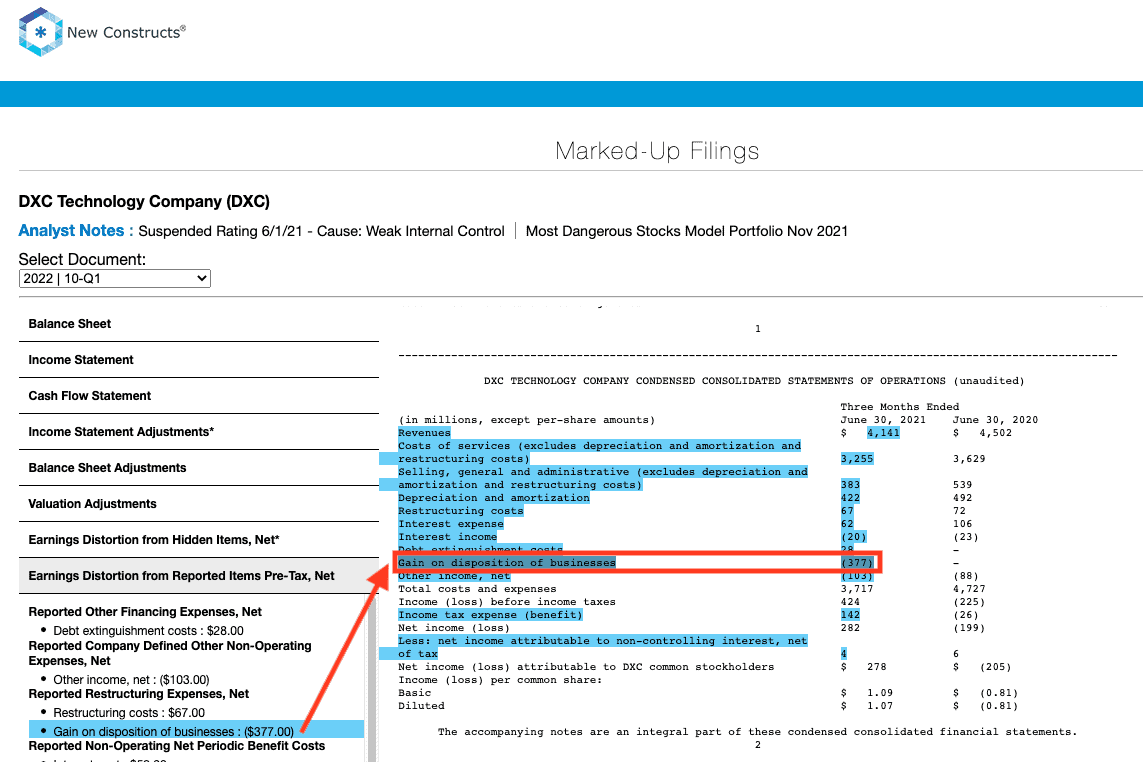The height and width of the screenshot is (762, 1143).
Task: Click the Diluted income per share value 1.07
Action: pyautogui.click(x=880, y=707)
